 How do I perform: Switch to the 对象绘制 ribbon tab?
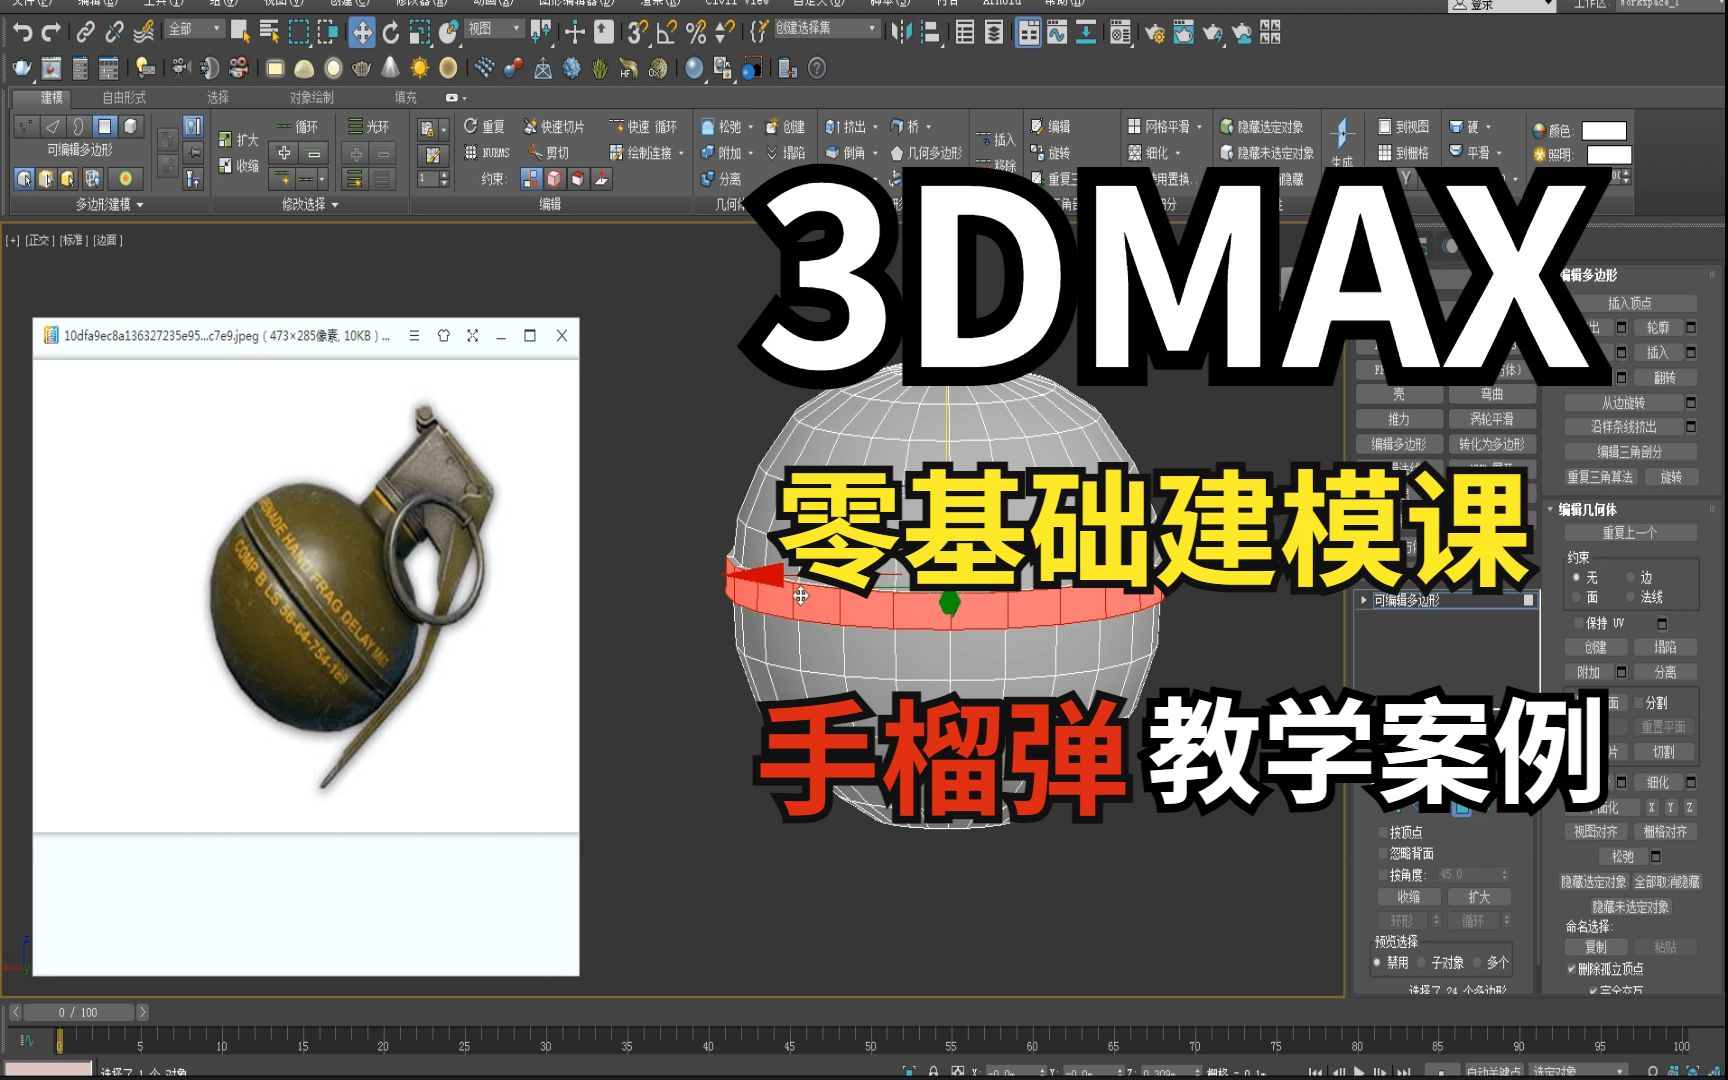coord(312,97)
